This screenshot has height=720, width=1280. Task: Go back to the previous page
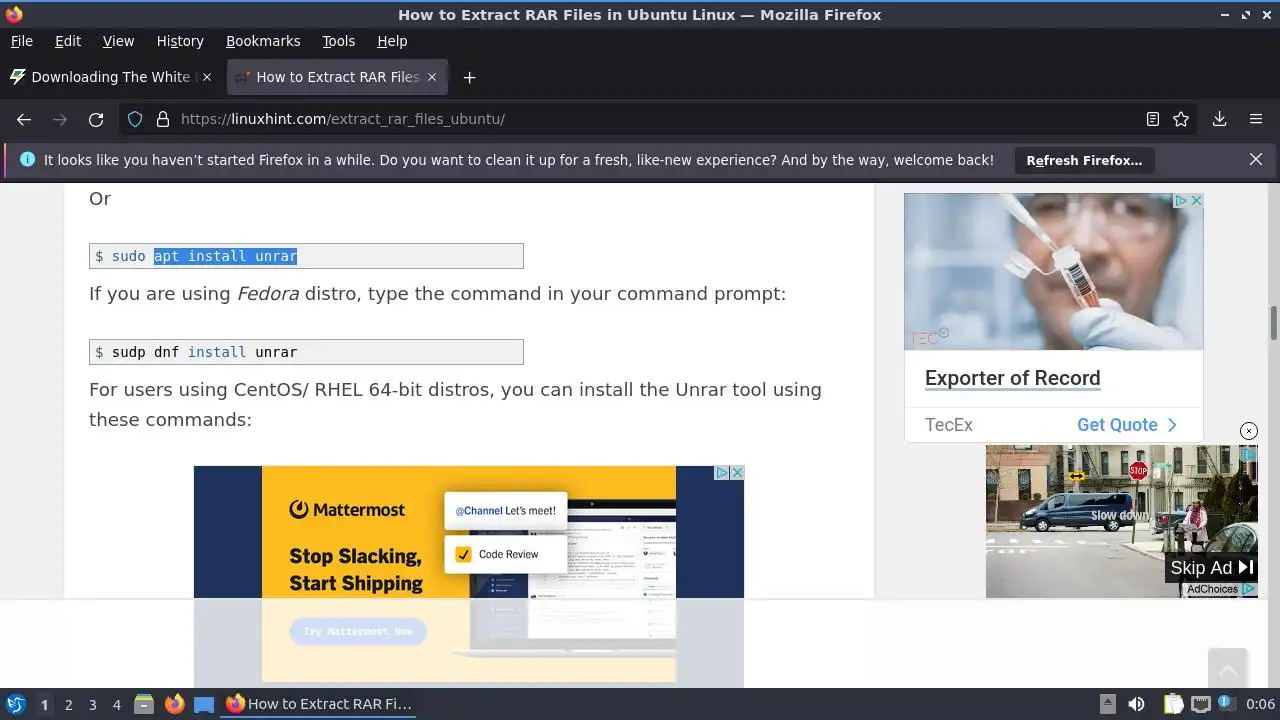(24, 119)
